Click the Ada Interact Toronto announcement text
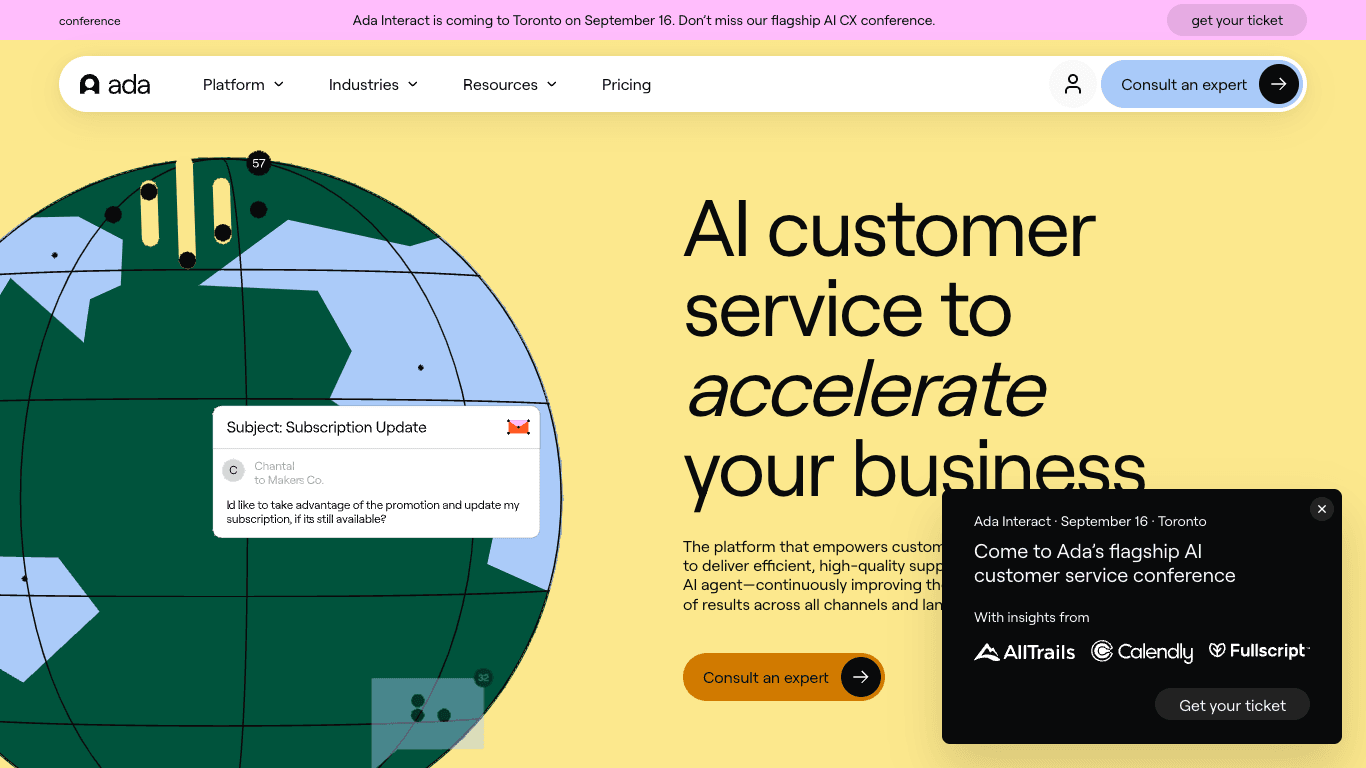This screenshot has width=1366, height=768. coord(644,20)
